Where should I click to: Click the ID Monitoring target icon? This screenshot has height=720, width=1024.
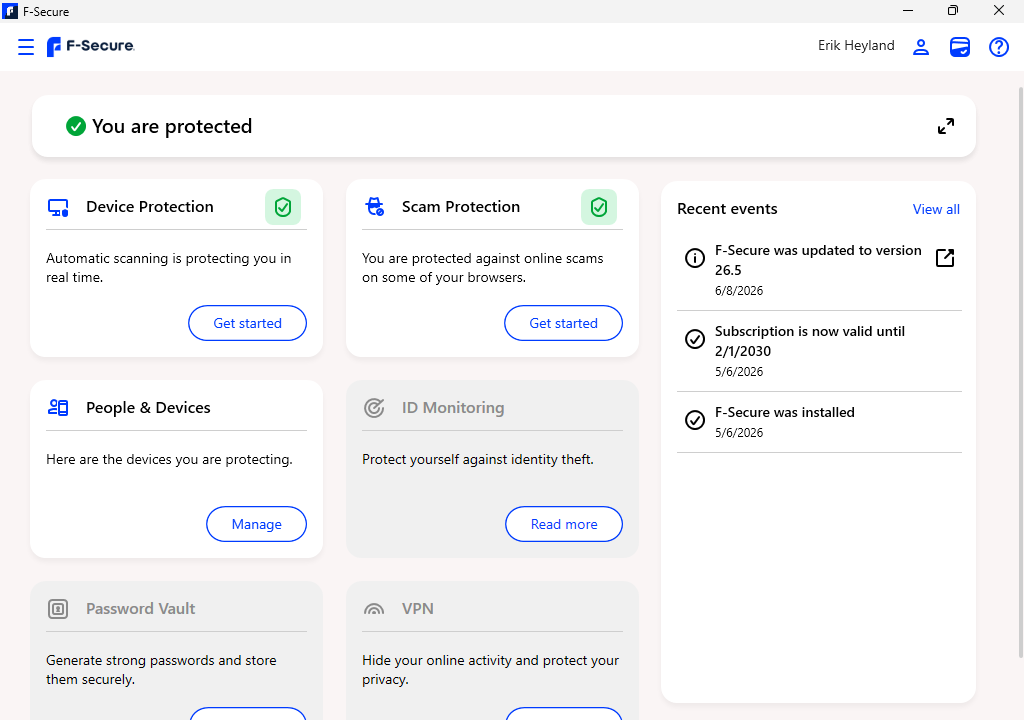click(x=374, y=408)
